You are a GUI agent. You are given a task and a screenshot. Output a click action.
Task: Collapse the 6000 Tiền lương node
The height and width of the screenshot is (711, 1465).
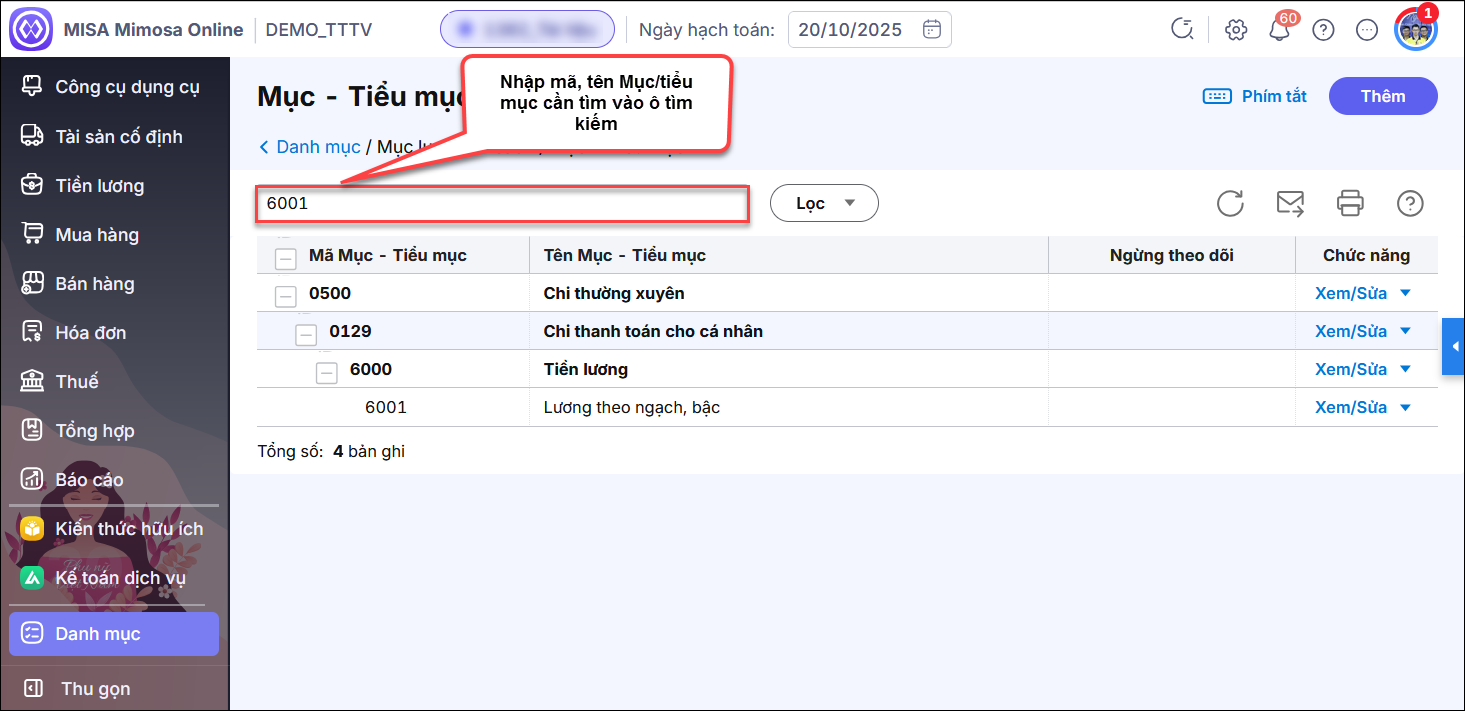tap(326, 373)
